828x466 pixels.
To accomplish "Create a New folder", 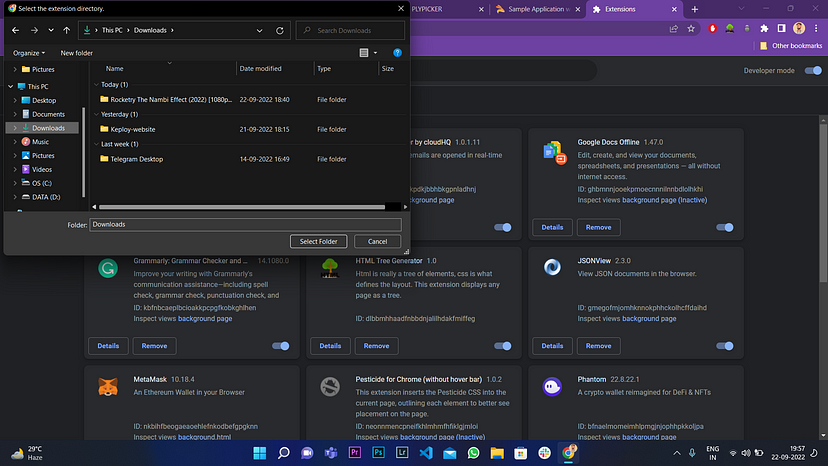I will [77, 53].
